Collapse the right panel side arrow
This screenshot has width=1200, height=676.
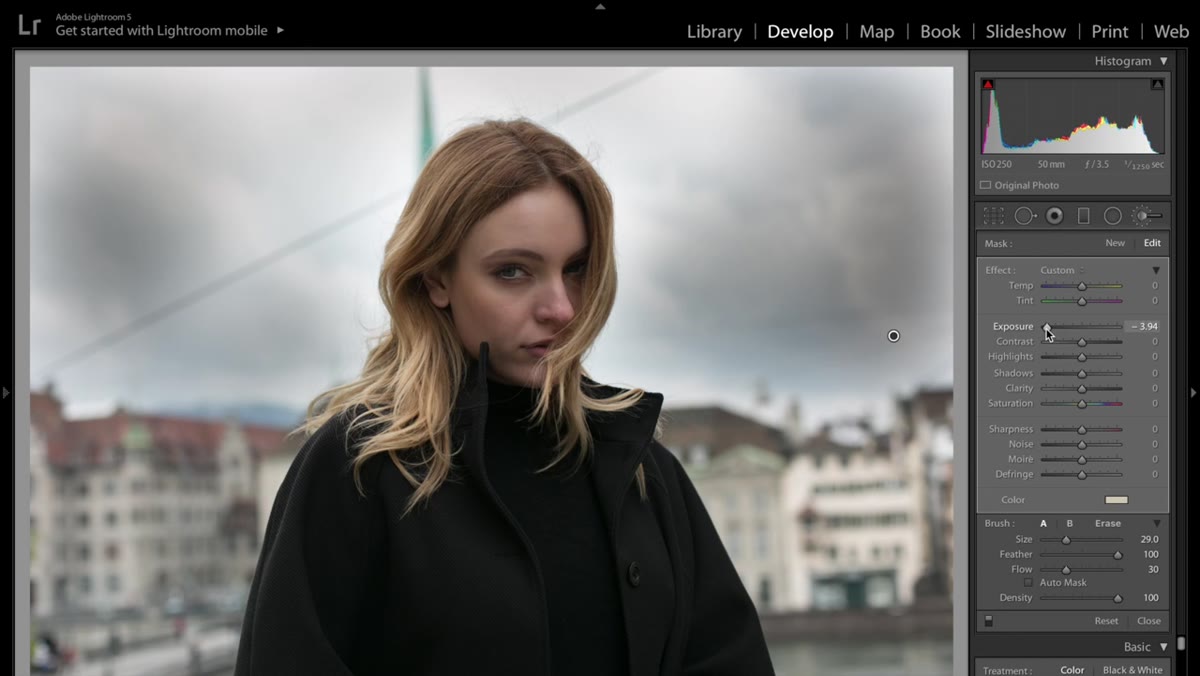click(1193, 393)
